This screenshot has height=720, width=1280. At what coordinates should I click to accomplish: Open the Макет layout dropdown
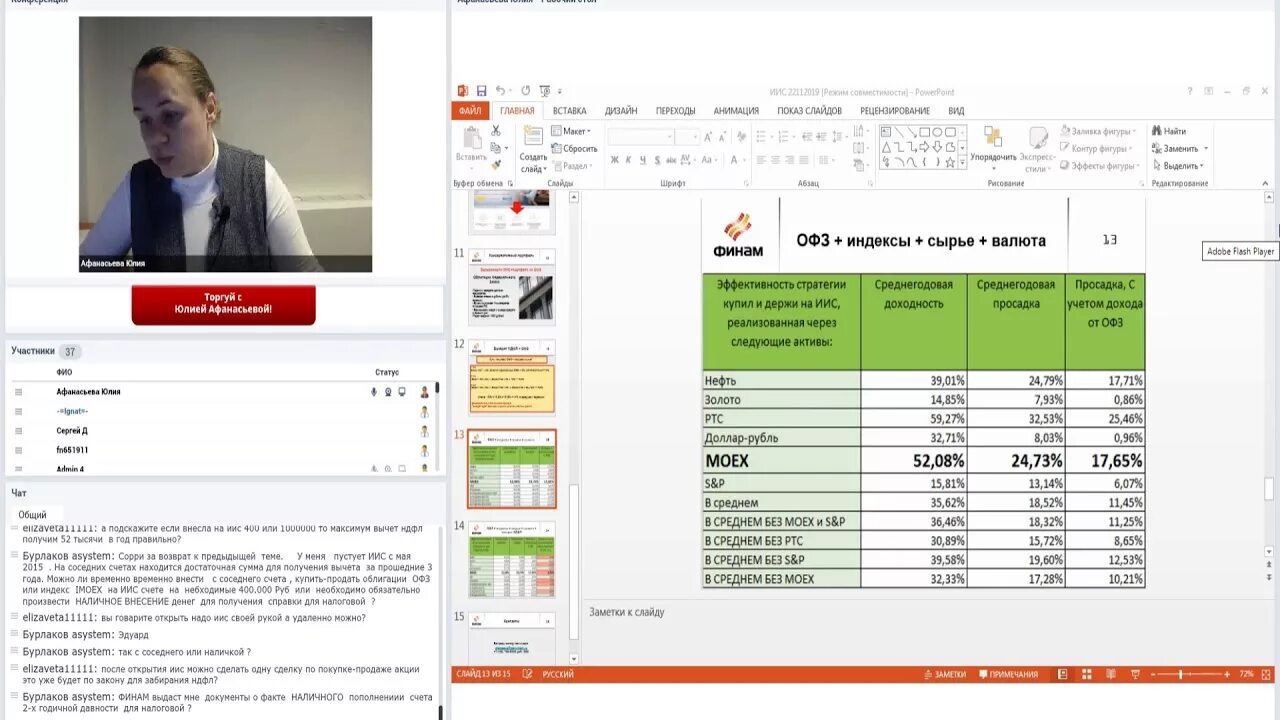pyautogui.click(x=571, y=131)
